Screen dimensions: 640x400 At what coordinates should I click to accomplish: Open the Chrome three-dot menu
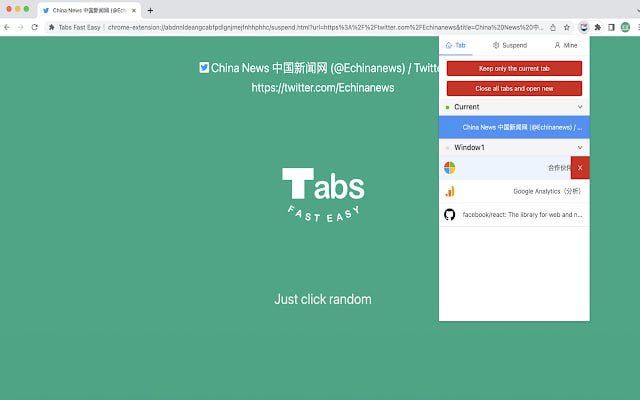click(634, 26)
